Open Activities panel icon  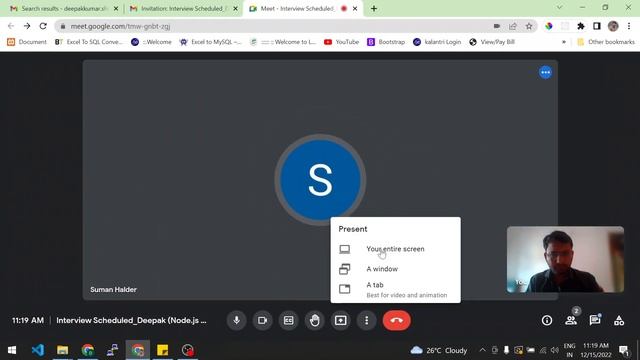[619, 320]
